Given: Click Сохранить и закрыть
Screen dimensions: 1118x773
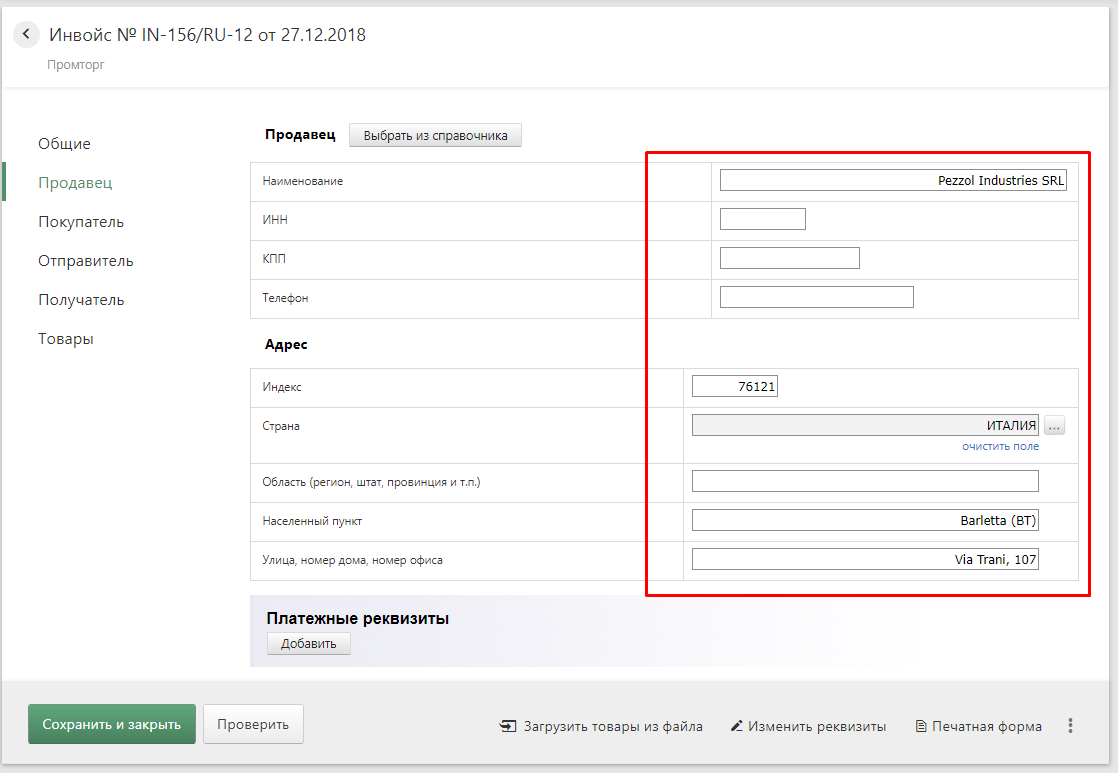Looking at the screenshot, I should [x=112, y=724].
